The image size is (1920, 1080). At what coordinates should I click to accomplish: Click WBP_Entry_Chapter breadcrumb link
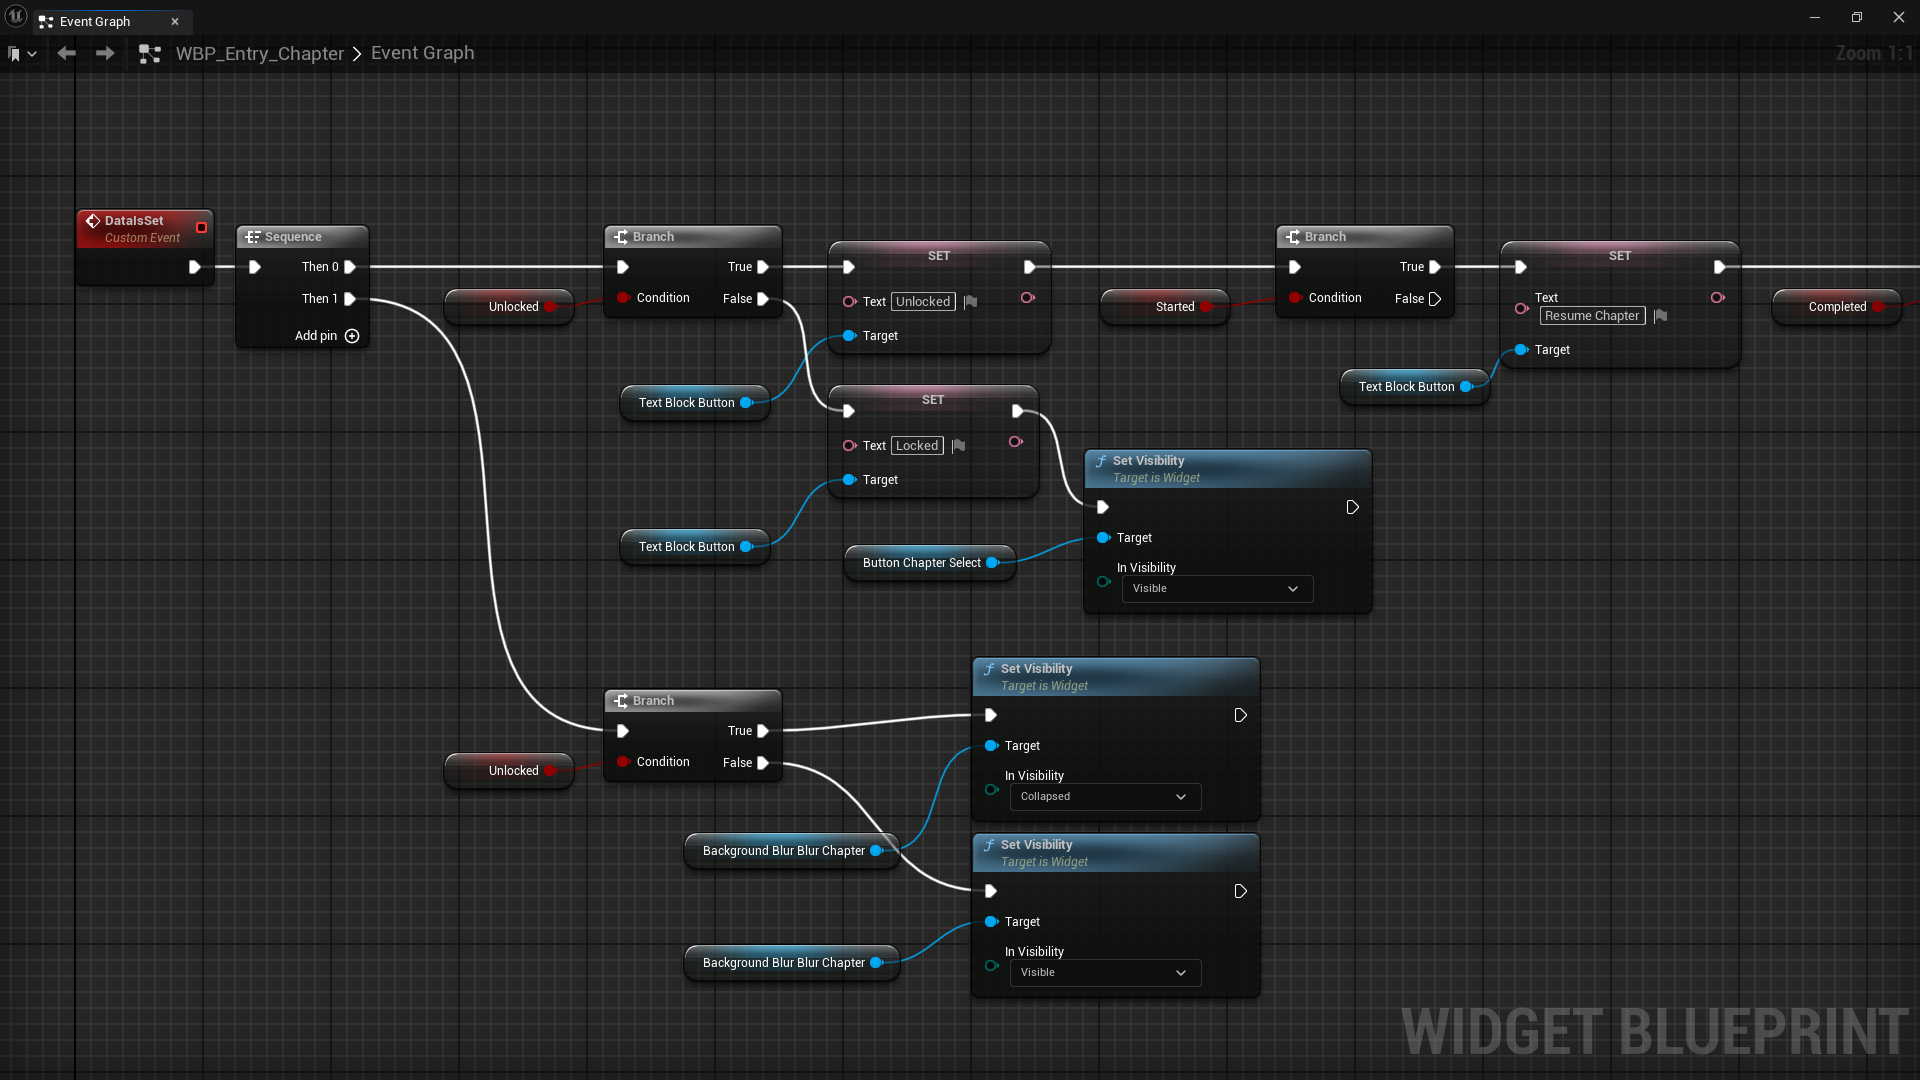[x=260, y=54]
